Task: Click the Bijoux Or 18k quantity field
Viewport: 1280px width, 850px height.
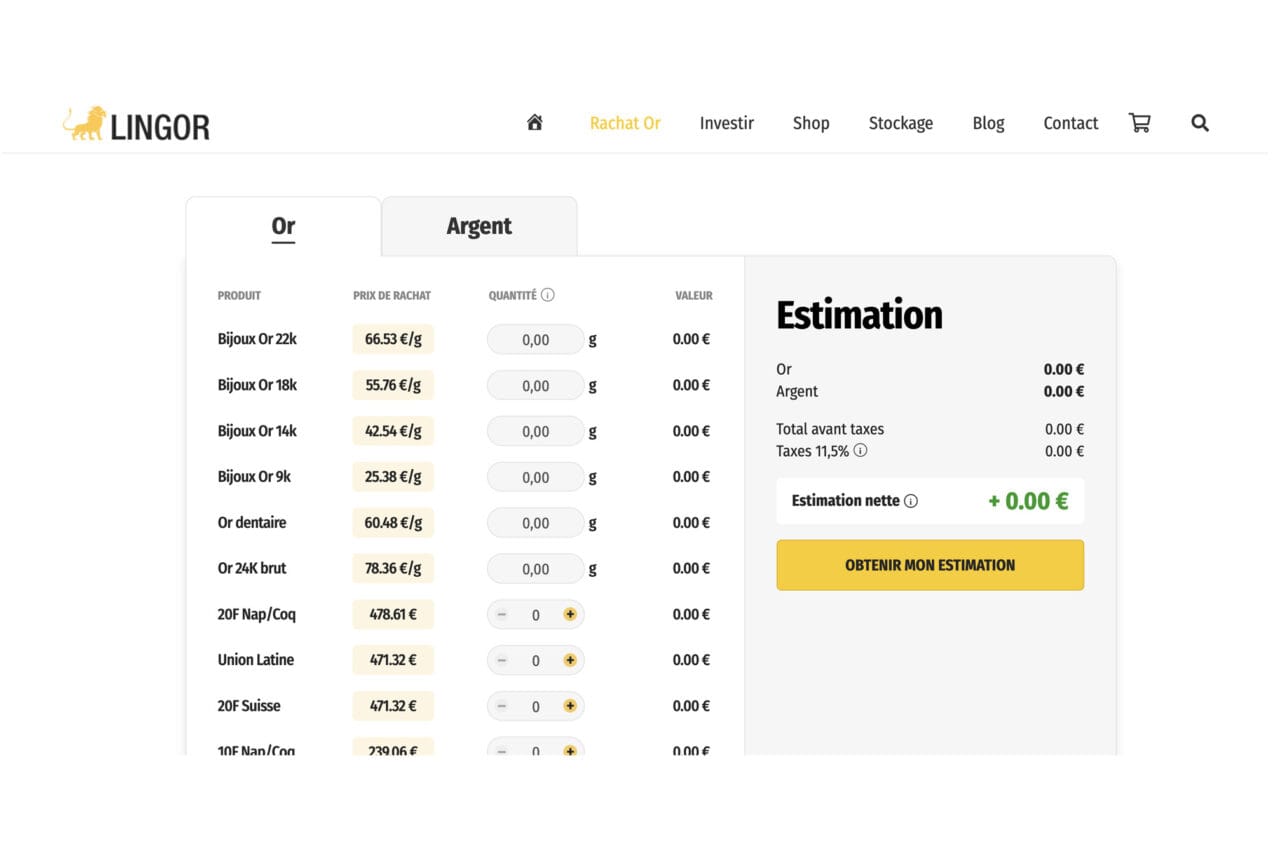Action: (535, 386)
